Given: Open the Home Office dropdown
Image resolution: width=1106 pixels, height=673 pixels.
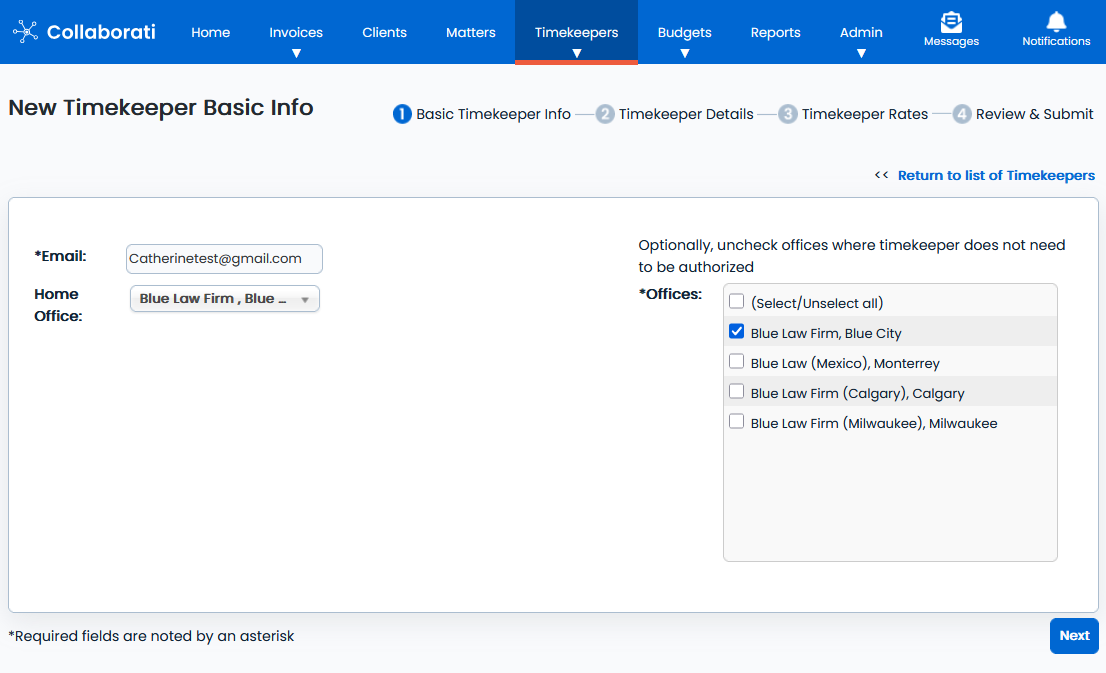Looking at the screenshot, I should pyautogui.click(x=225, y=299).
